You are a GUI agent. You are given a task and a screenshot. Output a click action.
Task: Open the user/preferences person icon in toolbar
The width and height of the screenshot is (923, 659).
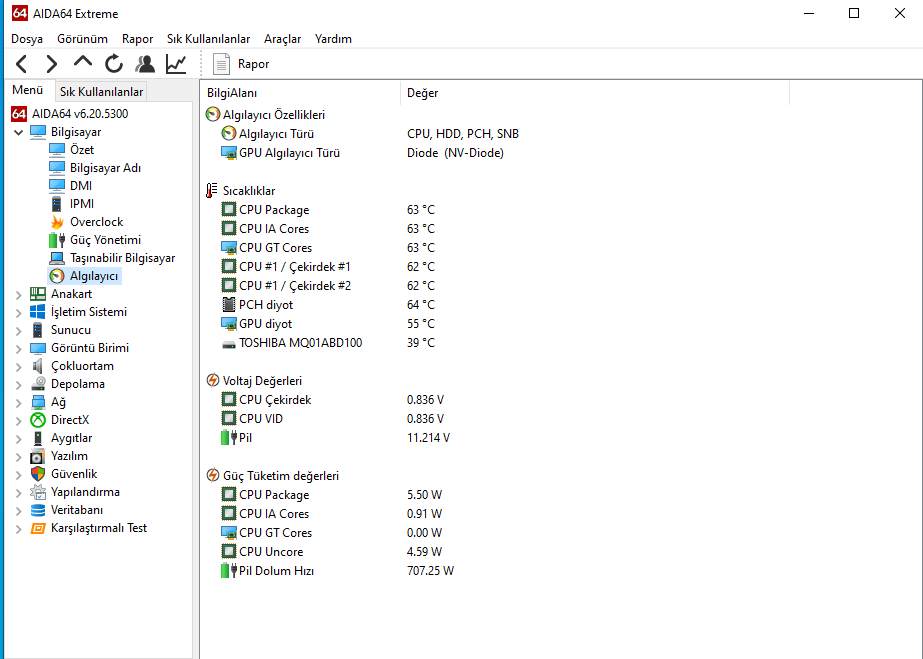(x=145, y=64)
